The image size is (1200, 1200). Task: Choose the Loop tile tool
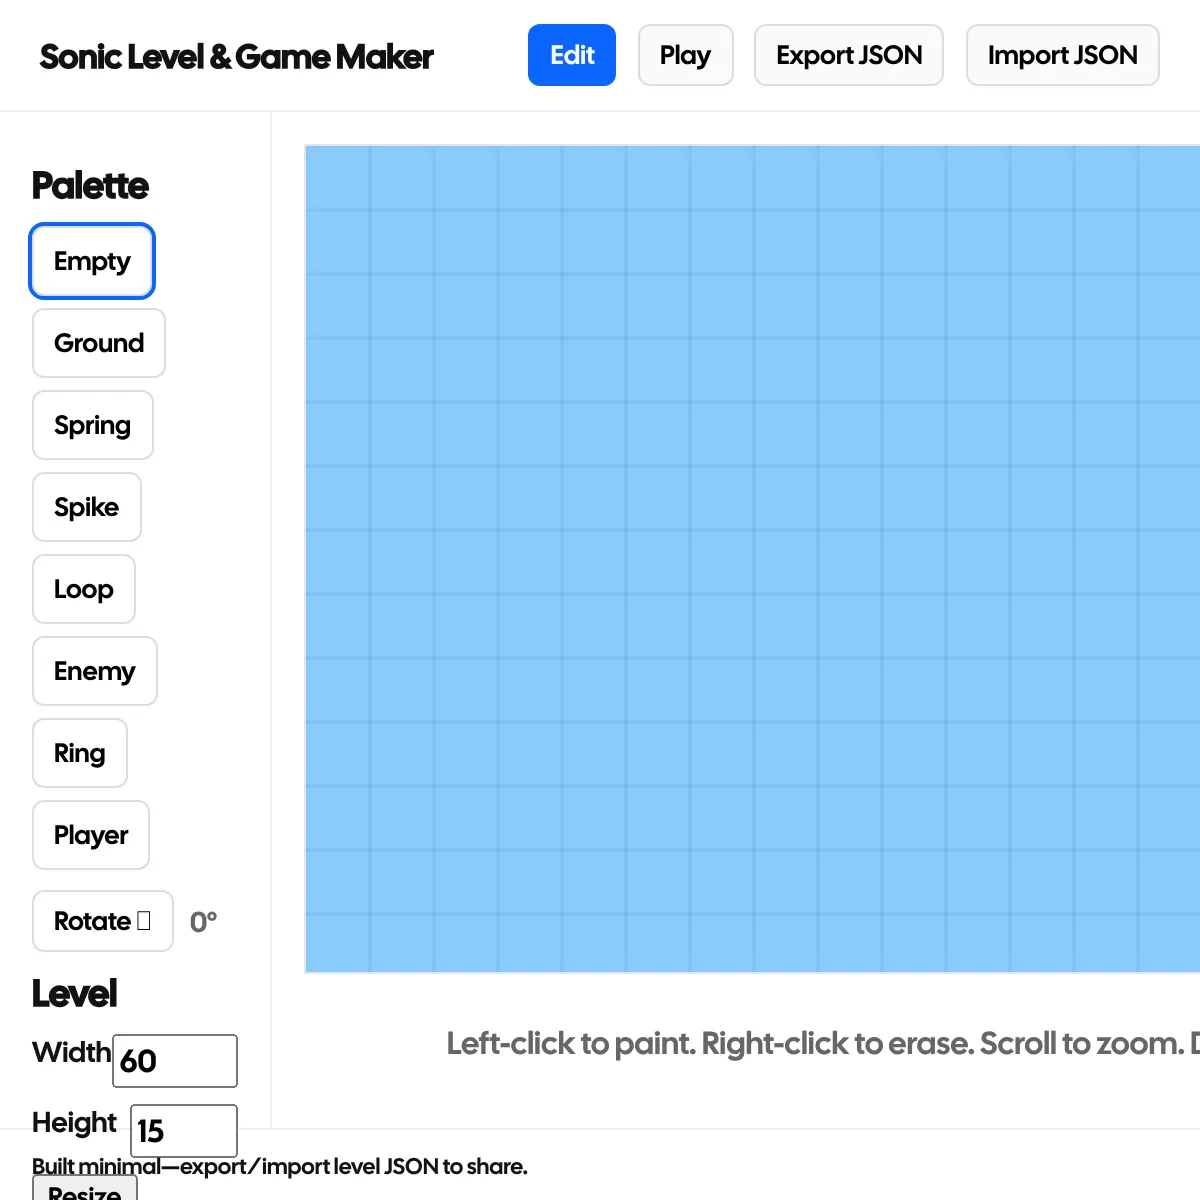(84, 589)
